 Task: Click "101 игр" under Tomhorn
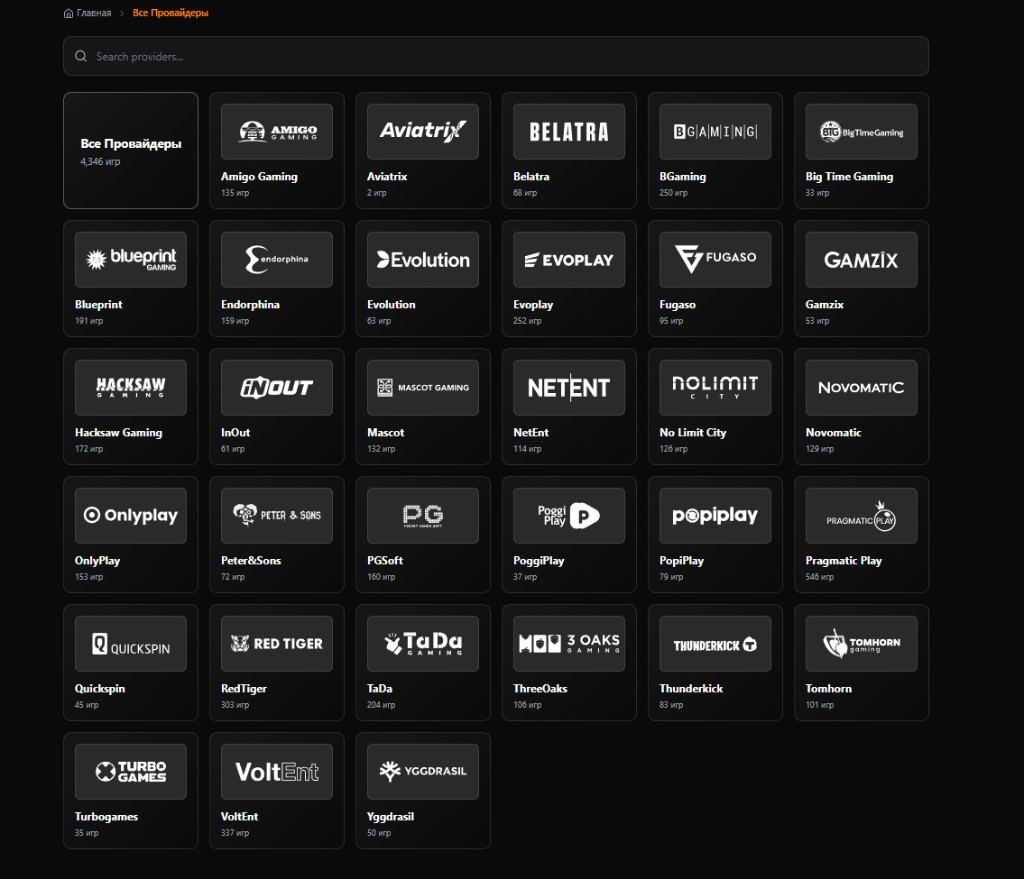click(x=820, y=705)
